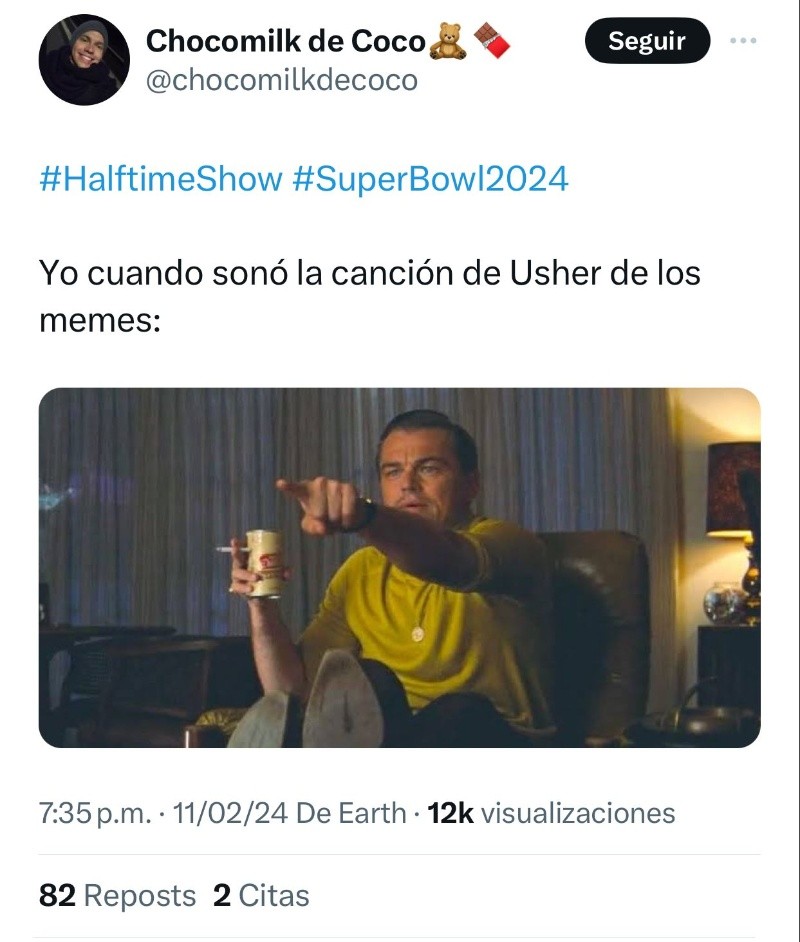Show the 82 Reposts list
This screenshot has height=942, width=800.
coord(117,895)
